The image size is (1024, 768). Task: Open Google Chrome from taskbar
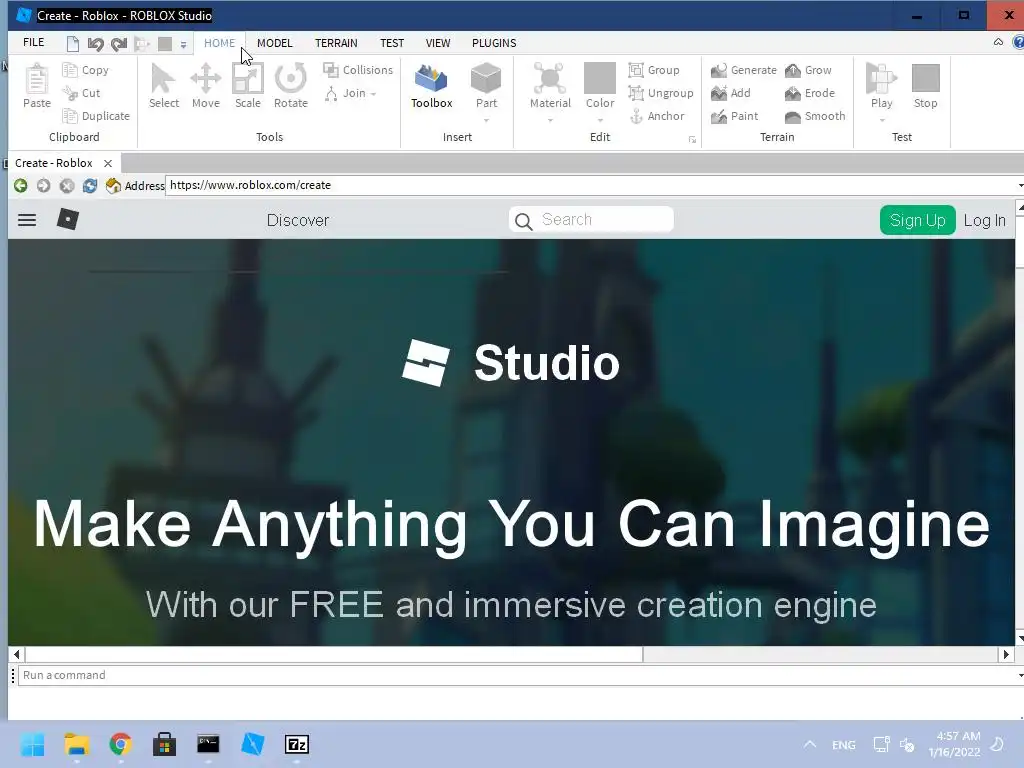120,744
